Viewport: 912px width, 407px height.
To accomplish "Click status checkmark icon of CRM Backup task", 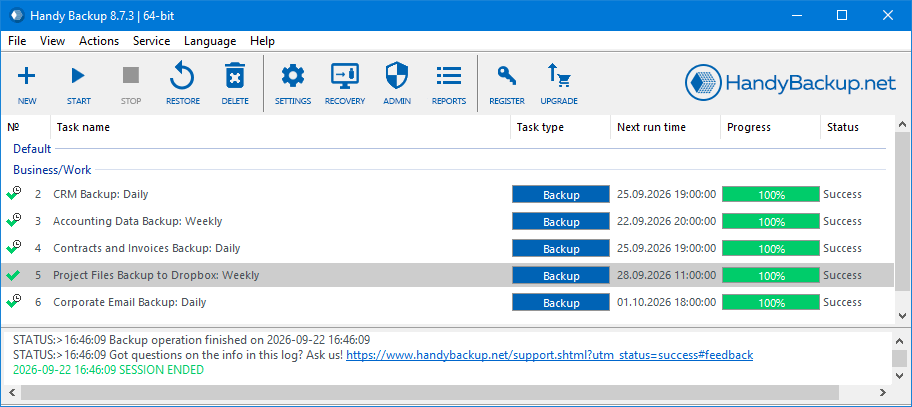I will [x=13, y=194].
